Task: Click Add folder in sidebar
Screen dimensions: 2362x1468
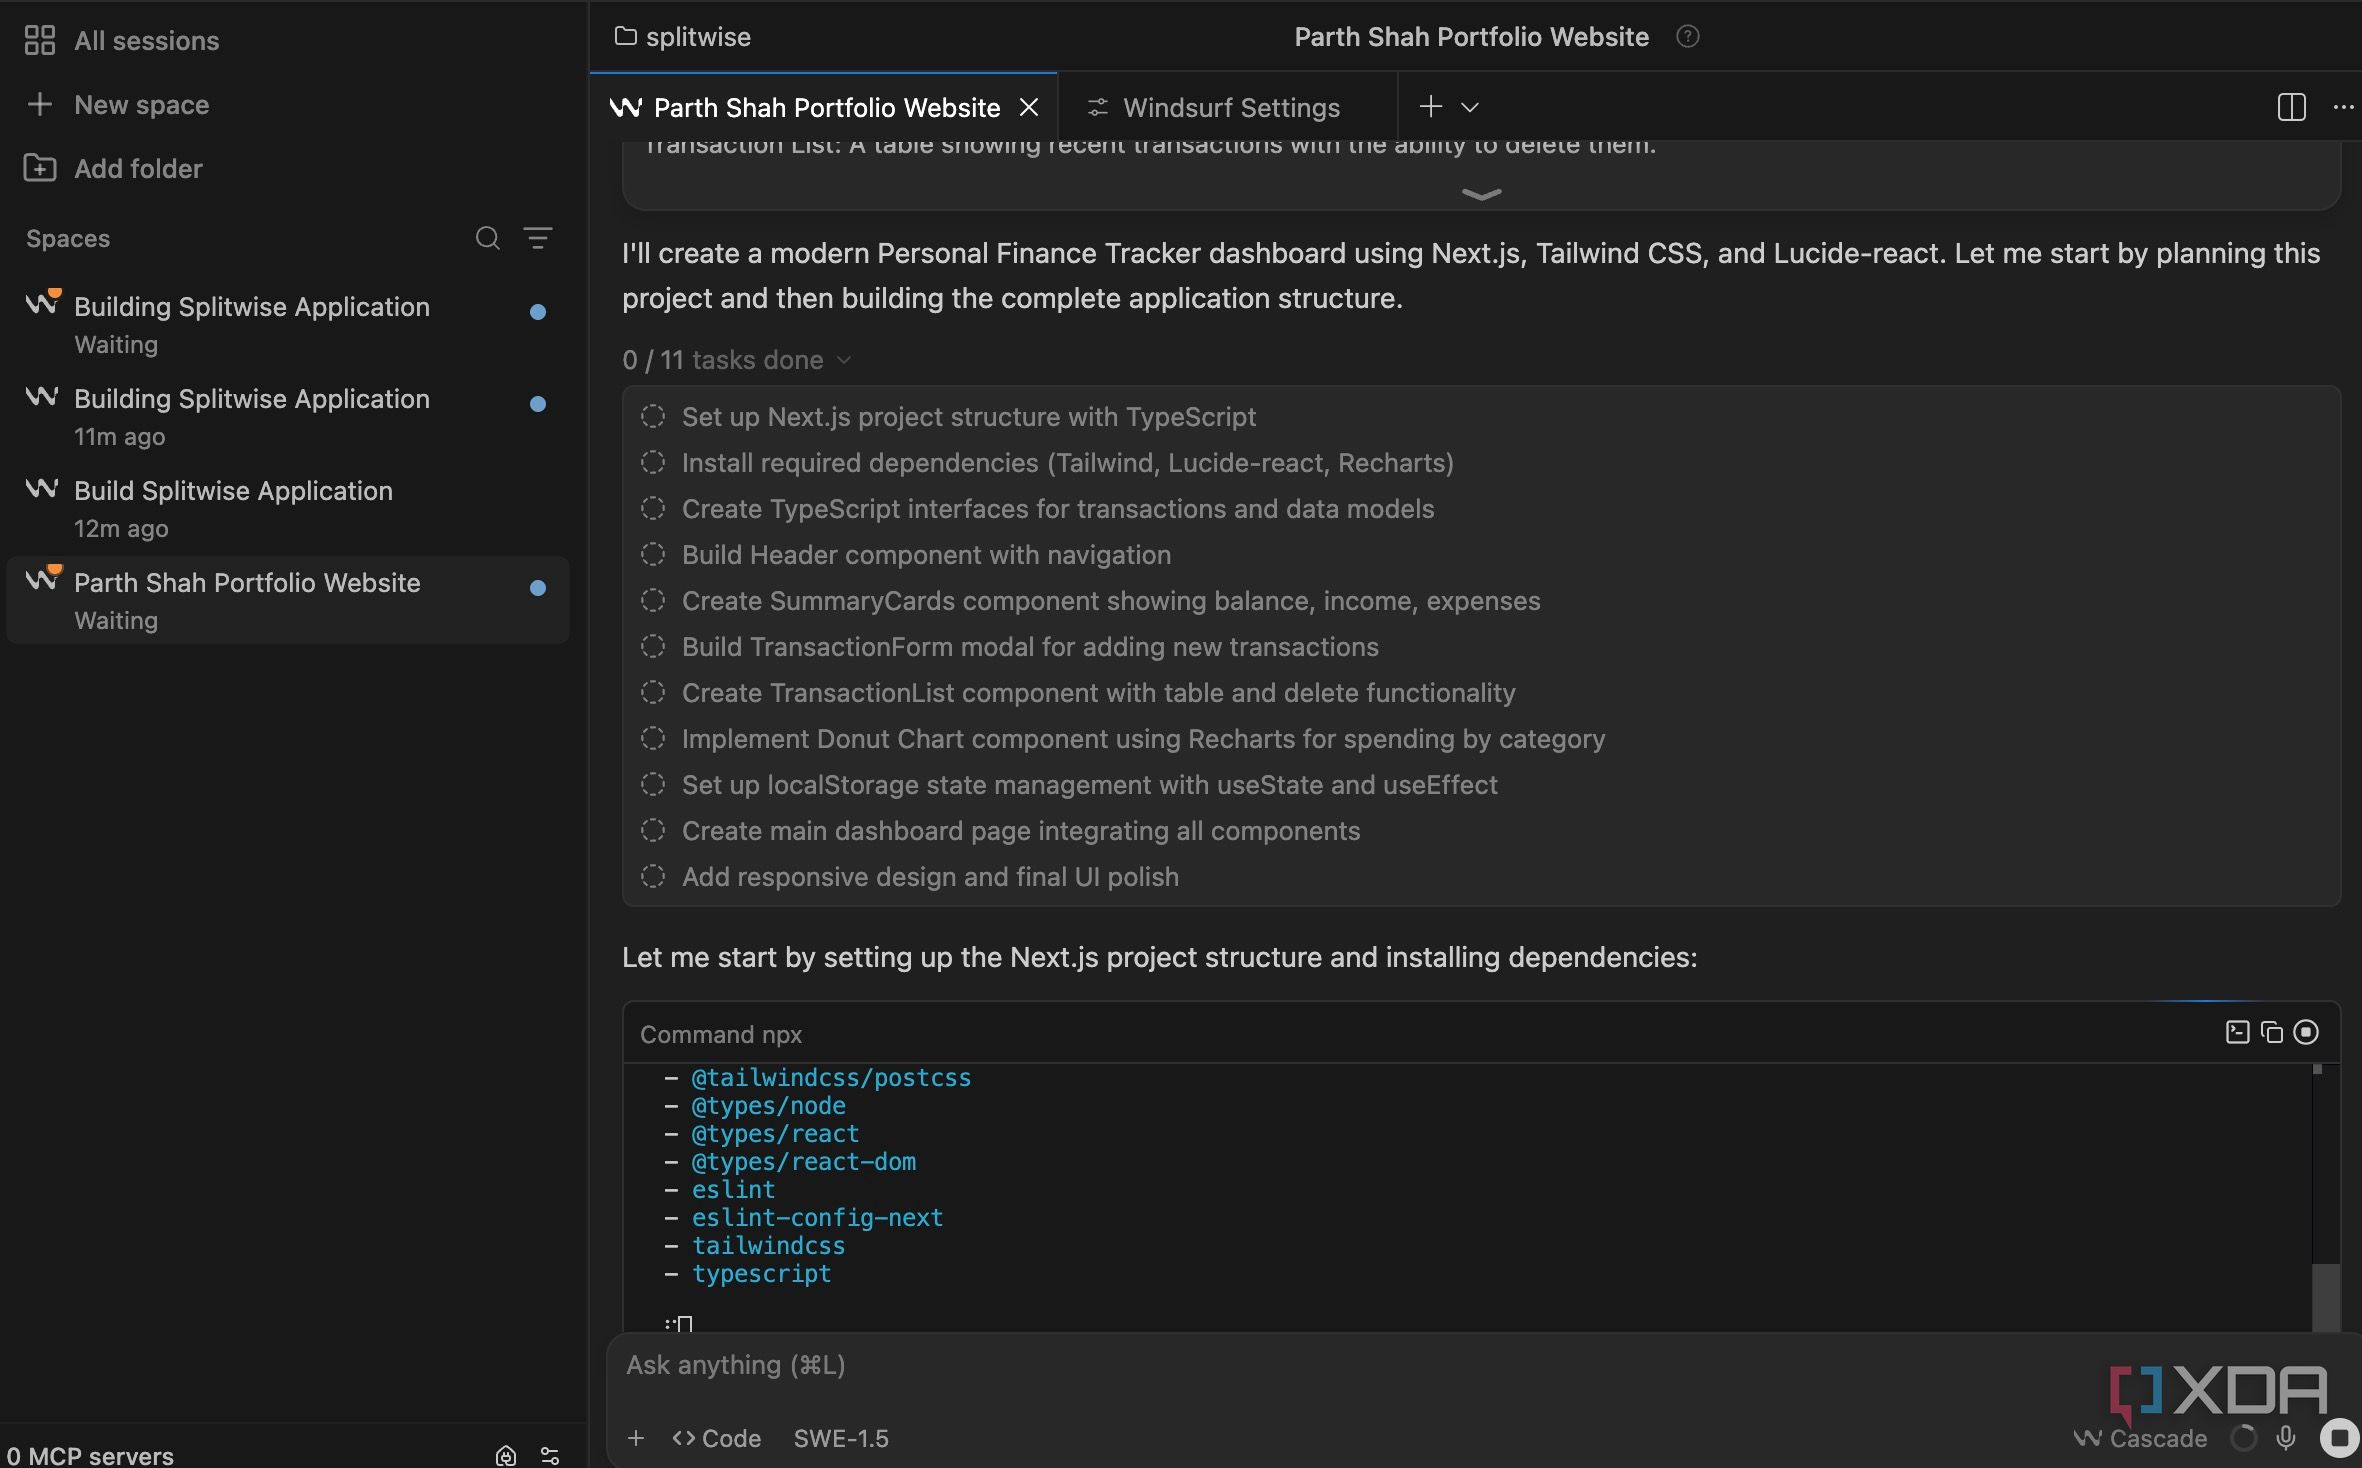Action: 113,168
